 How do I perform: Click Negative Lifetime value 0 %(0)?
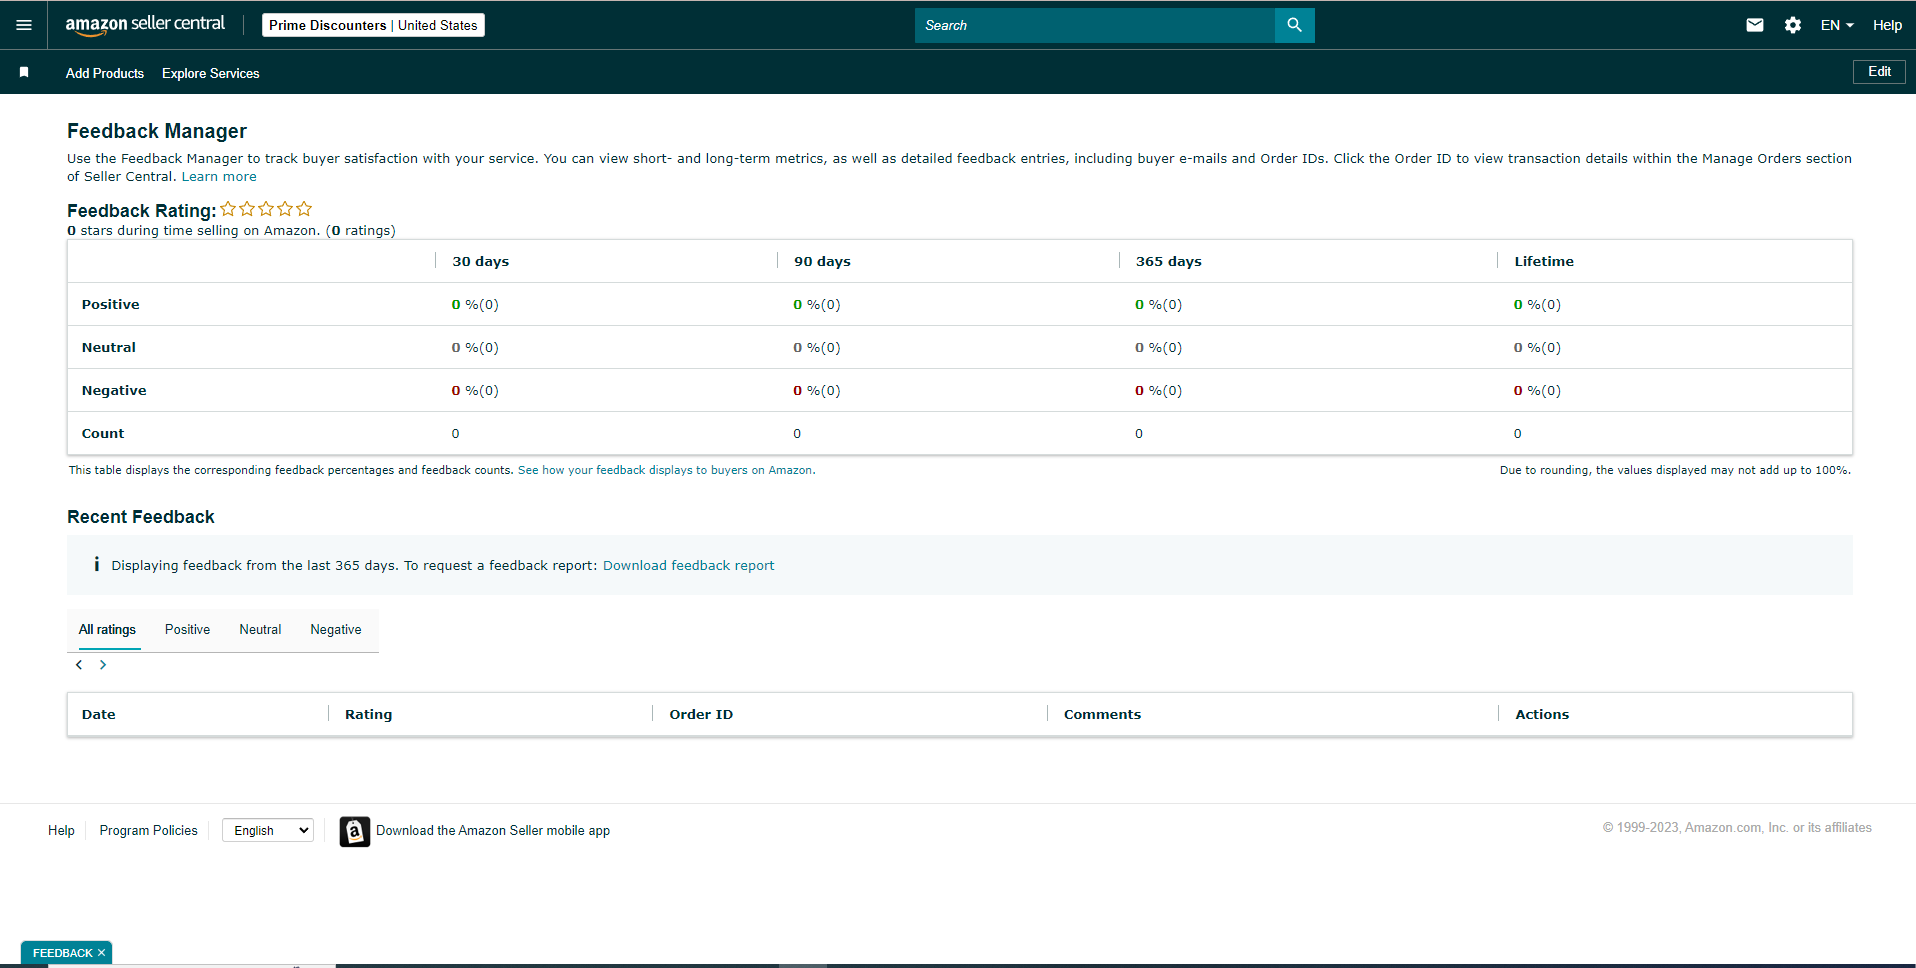(1537, 390)
